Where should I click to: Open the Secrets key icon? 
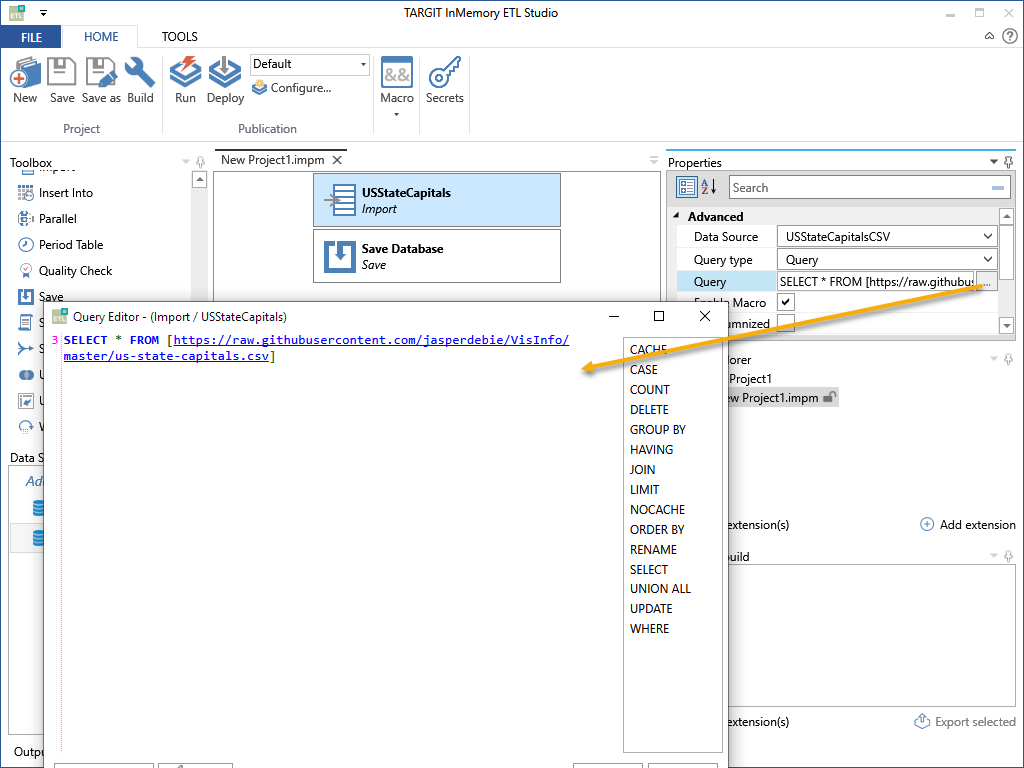[x=445, y=80]
